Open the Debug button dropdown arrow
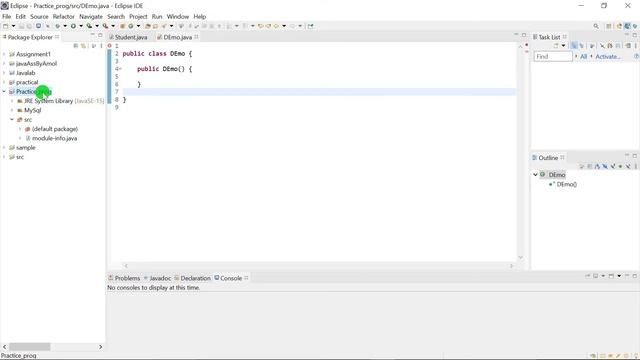This screenshot has height=360, width=640. coord(65,26)
